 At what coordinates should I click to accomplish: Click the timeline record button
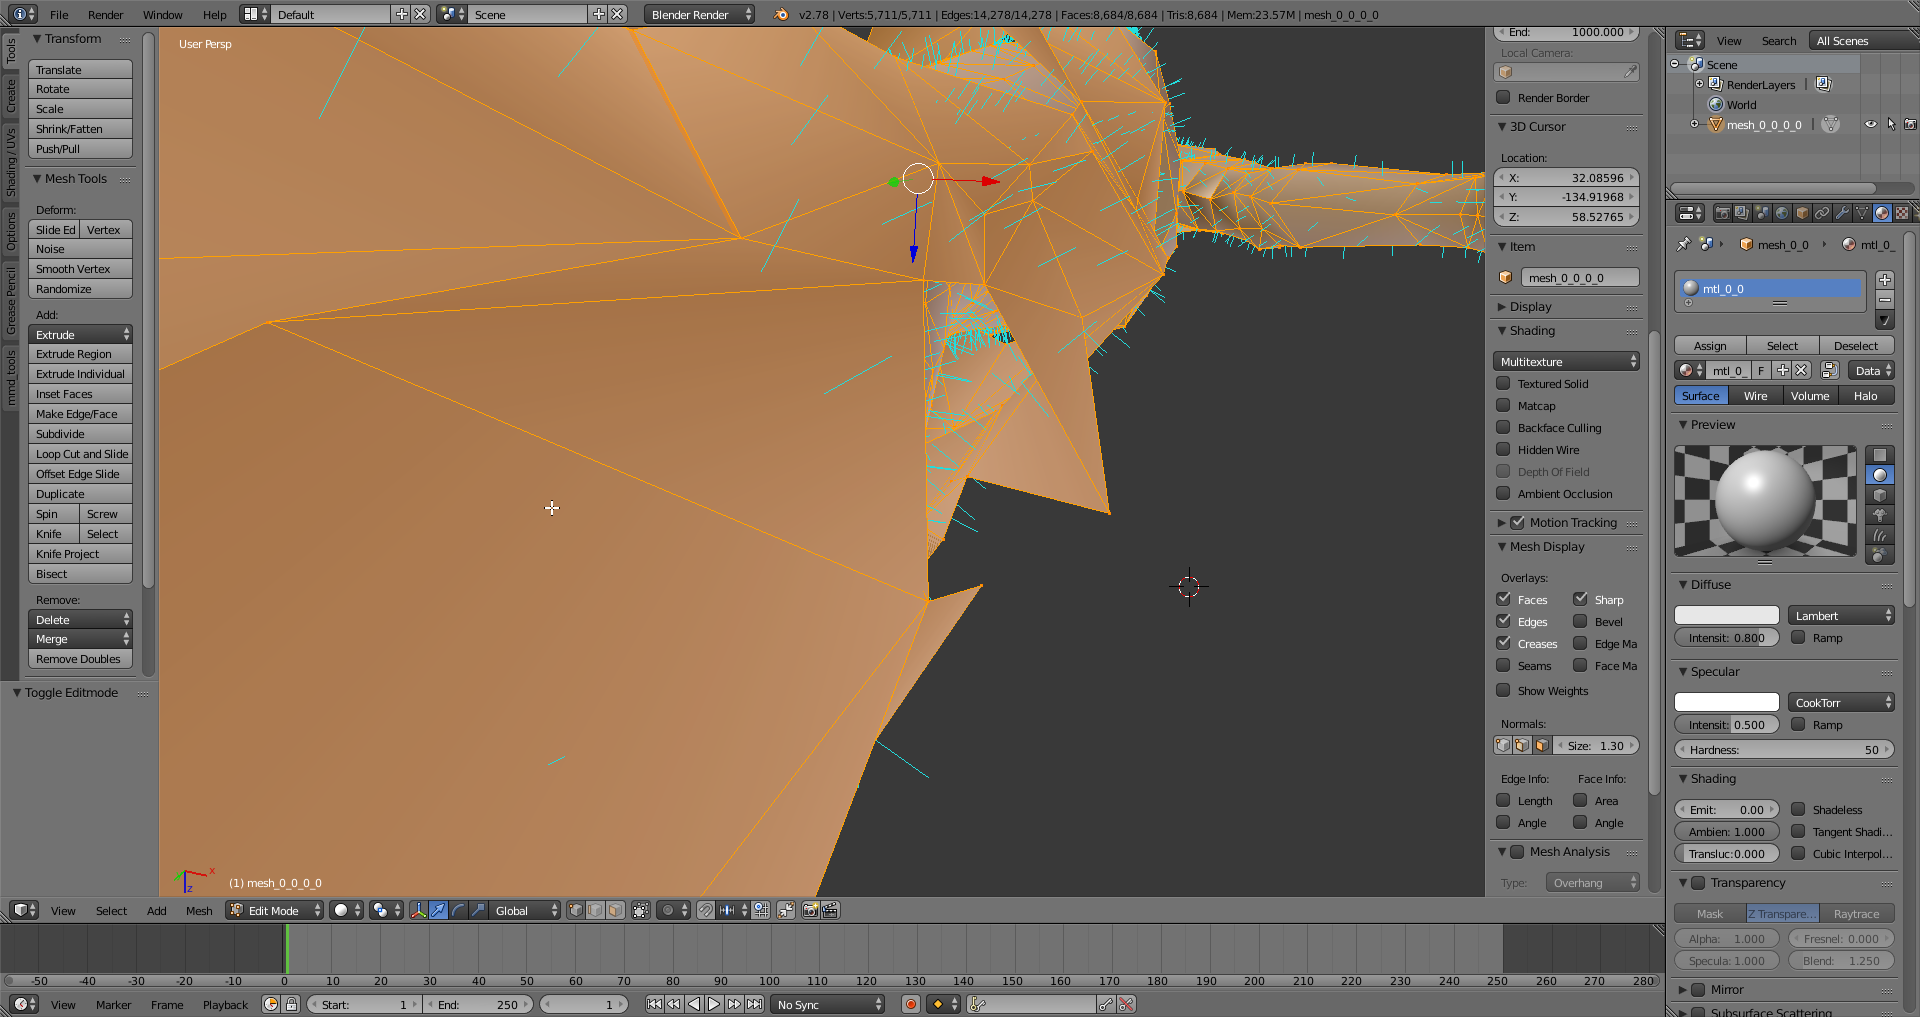pyautogui.click(x=910, y=1004)
